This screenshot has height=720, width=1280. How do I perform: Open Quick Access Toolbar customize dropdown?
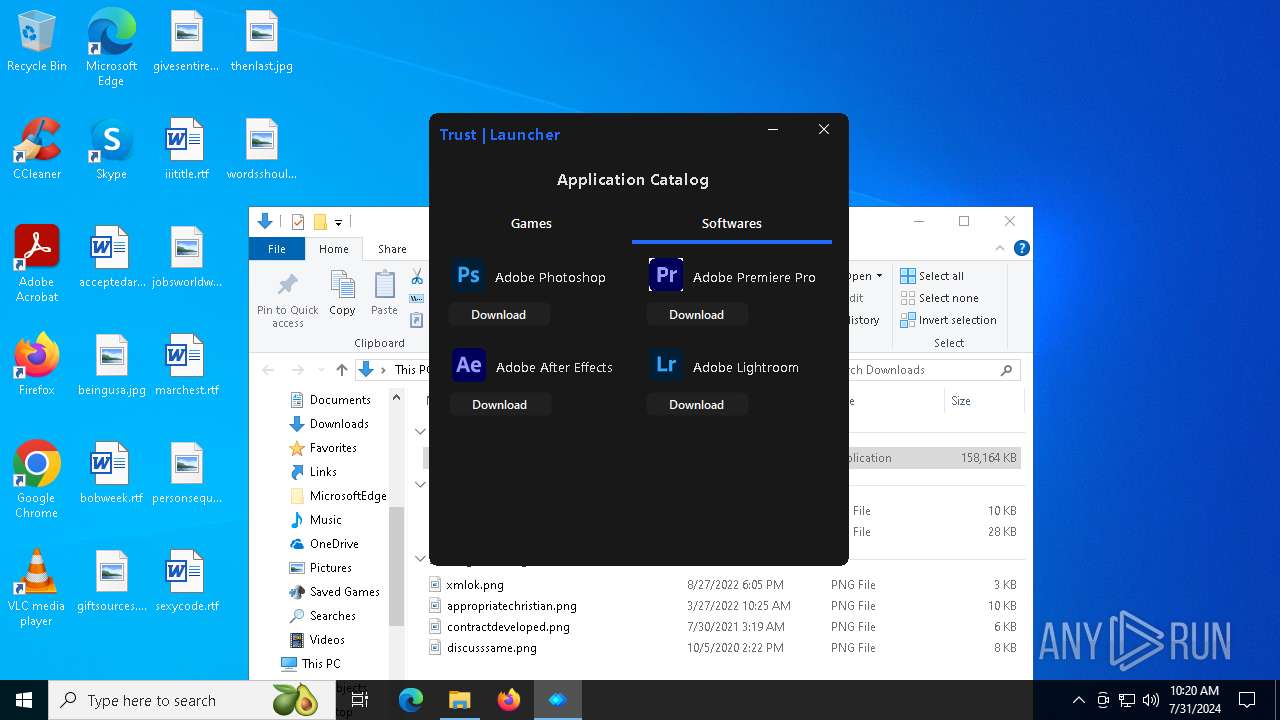pos(338,222)
